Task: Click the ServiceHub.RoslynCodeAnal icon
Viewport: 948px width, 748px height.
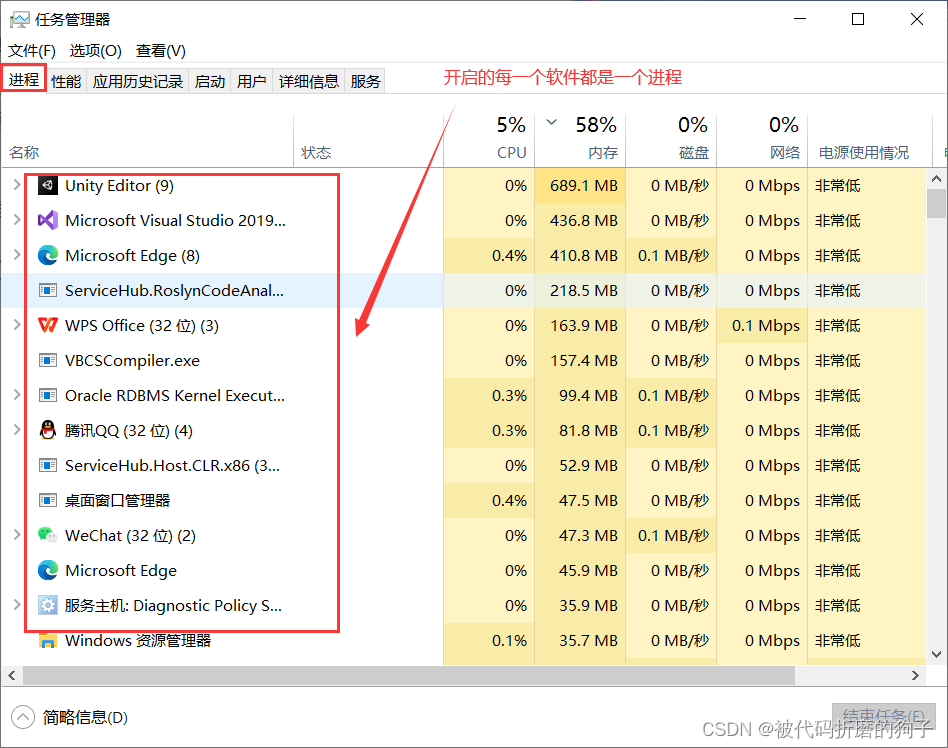Action: tap(48, 291)
